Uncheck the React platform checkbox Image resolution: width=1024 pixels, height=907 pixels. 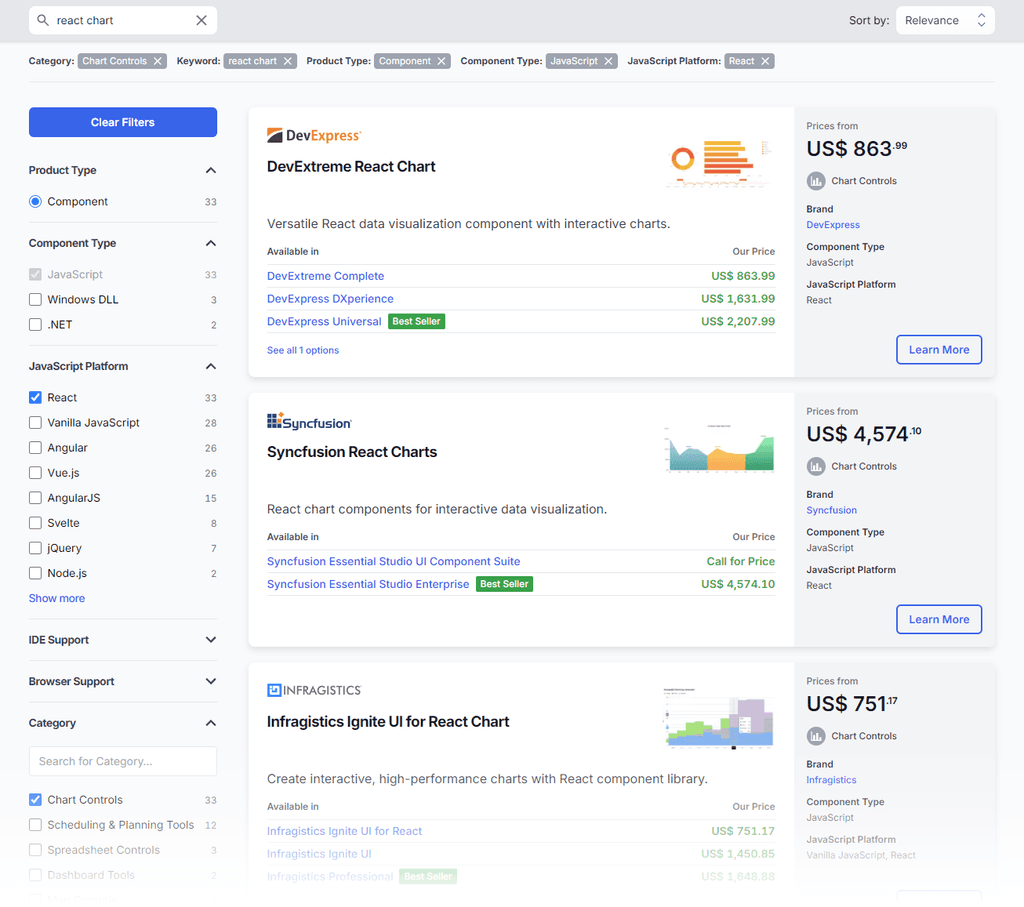(35, 398)
